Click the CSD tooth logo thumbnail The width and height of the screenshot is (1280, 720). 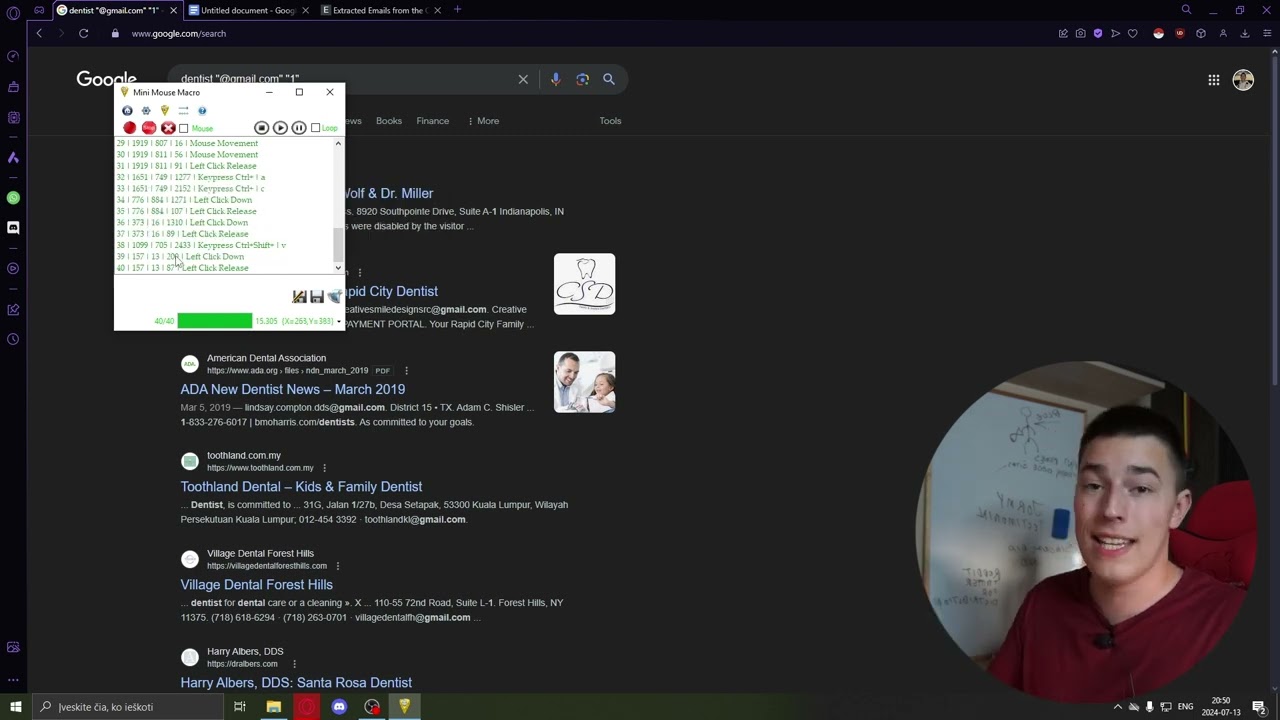(x=584, y=284)
